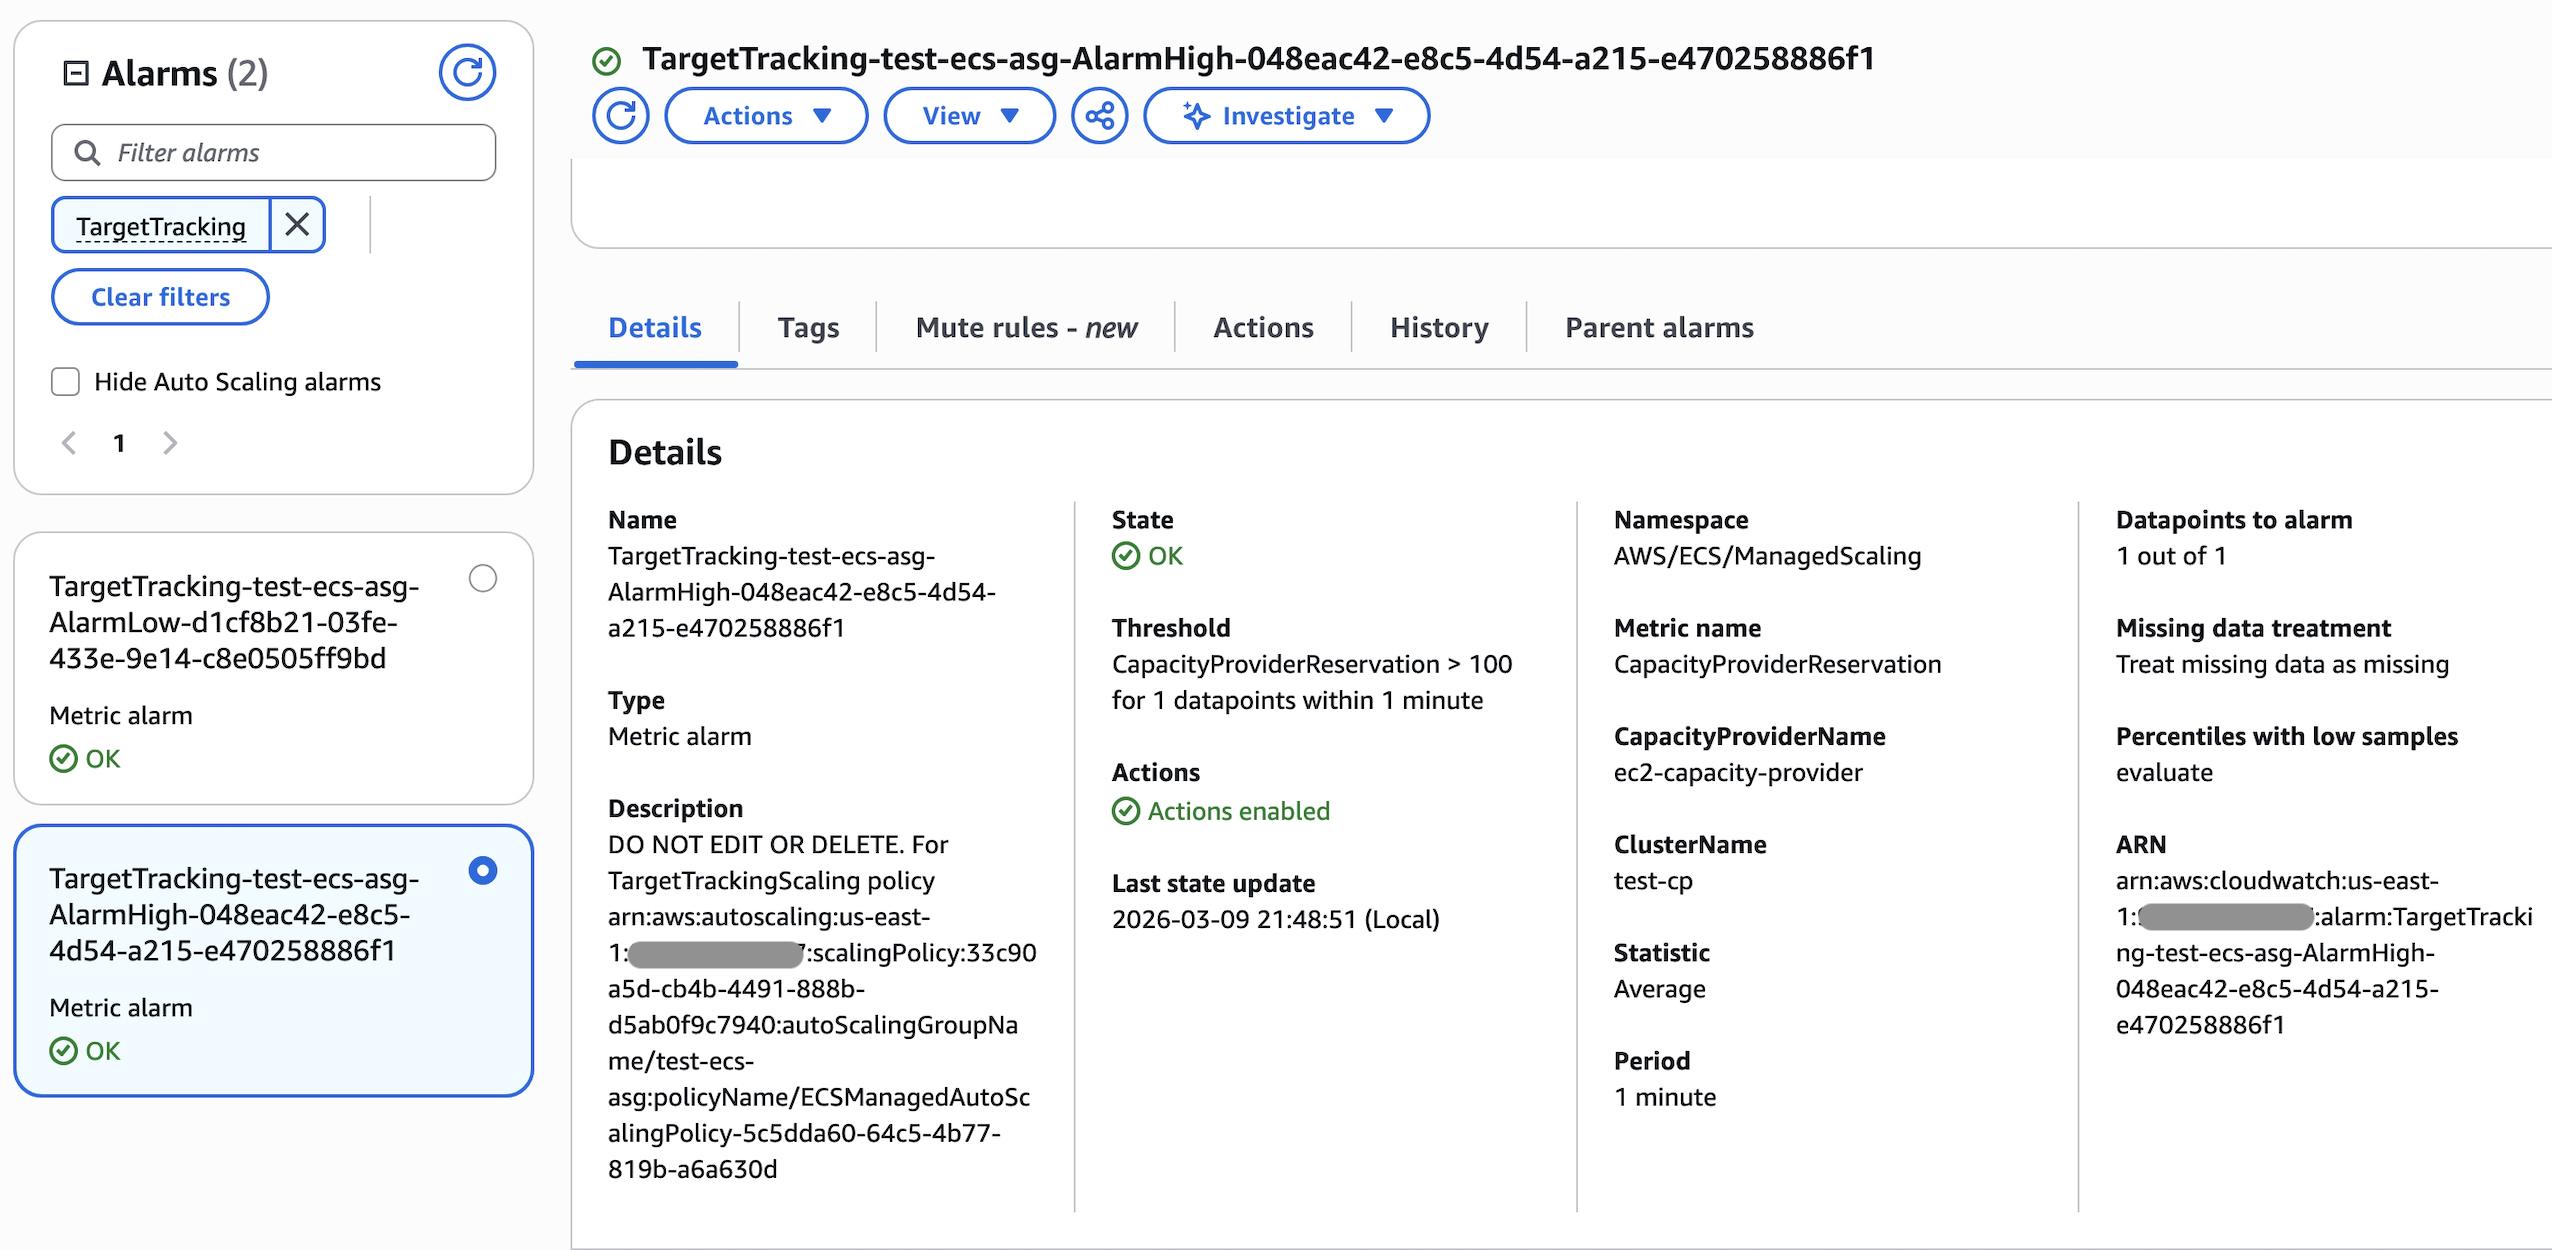Image resolution: width=2552 pixels, height=1250 pixels.
Task: Click the Clear filters button
Action: click(160, 297)
